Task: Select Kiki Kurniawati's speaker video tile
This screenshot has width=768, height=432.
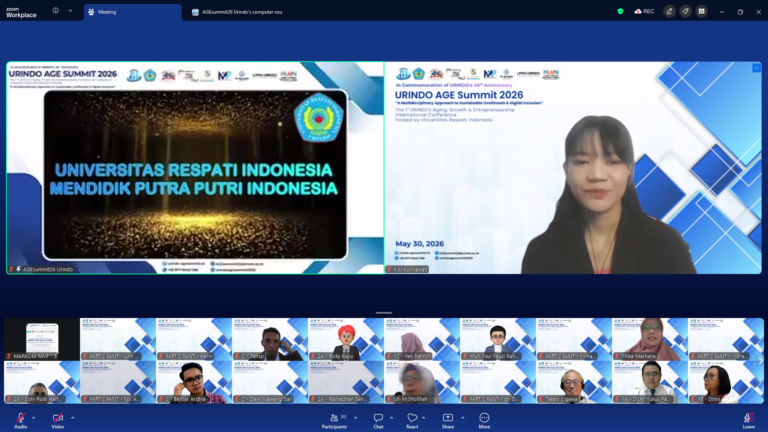Action: point(573,168)
